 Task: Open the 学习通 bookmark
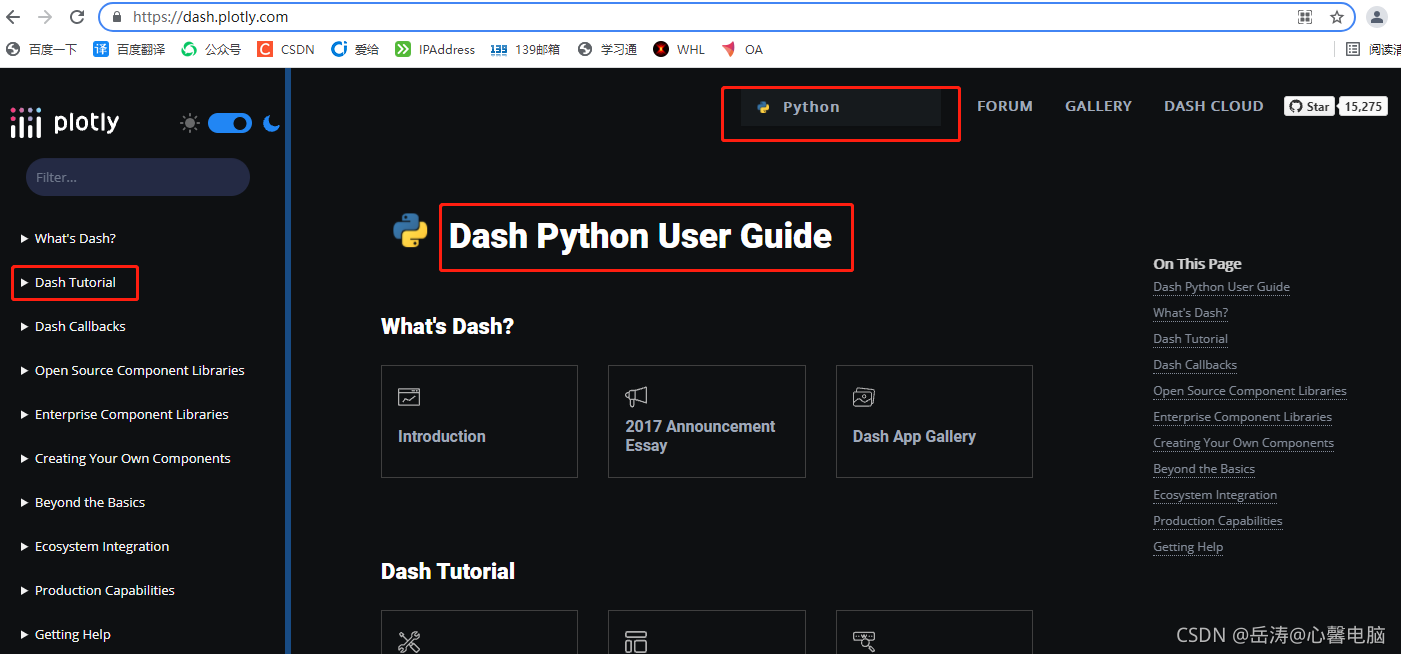click(x=607, y=49)
